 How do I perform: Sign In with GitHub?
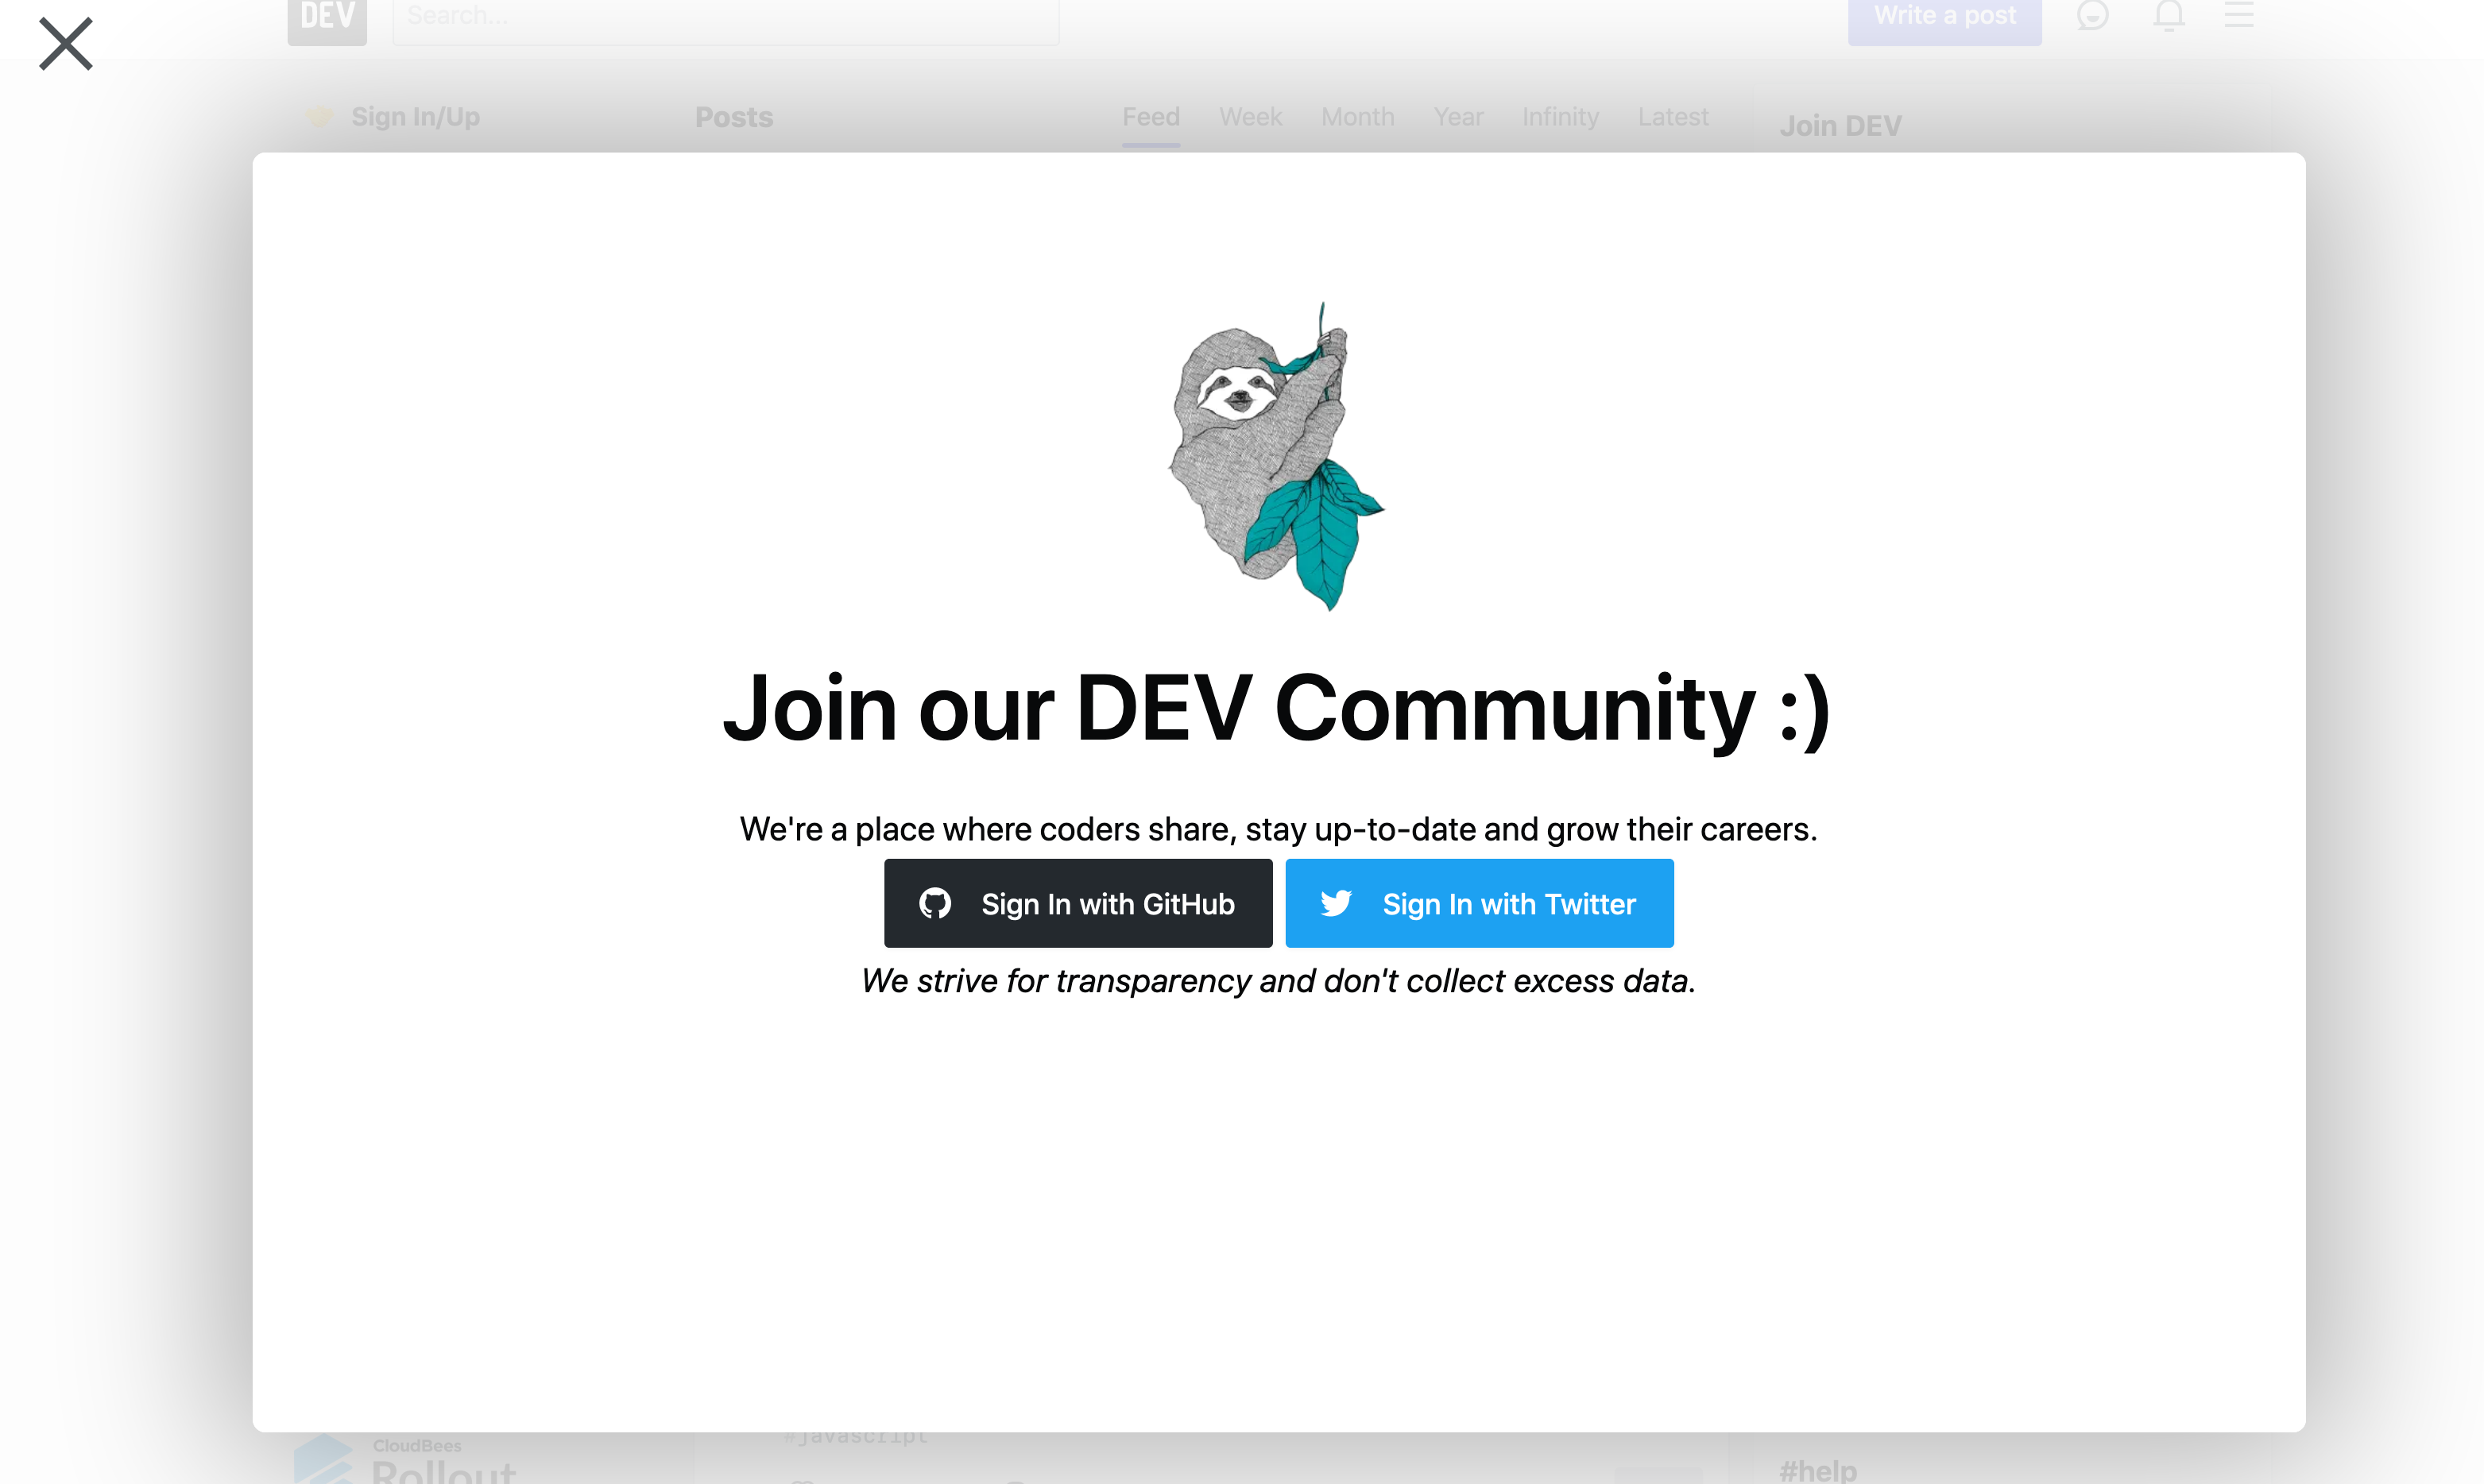pos(1078,902)
